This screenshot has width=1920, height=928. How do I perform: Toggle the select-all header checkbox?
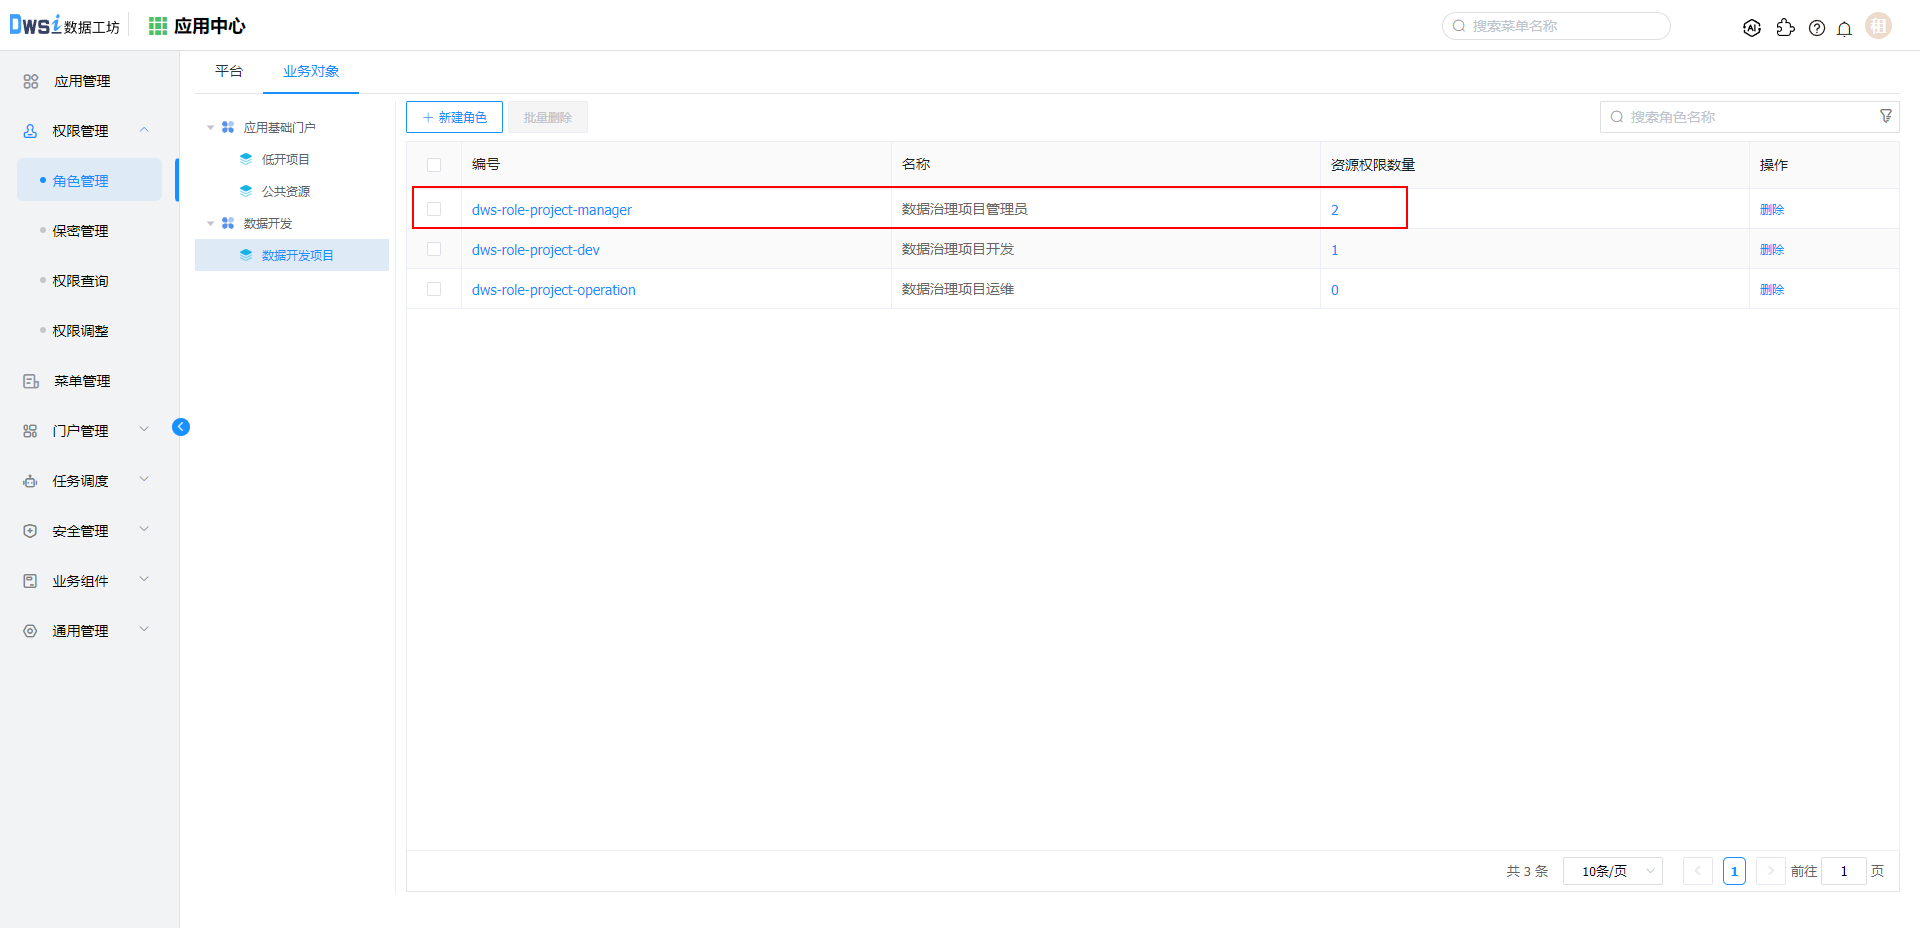[434, 165]
